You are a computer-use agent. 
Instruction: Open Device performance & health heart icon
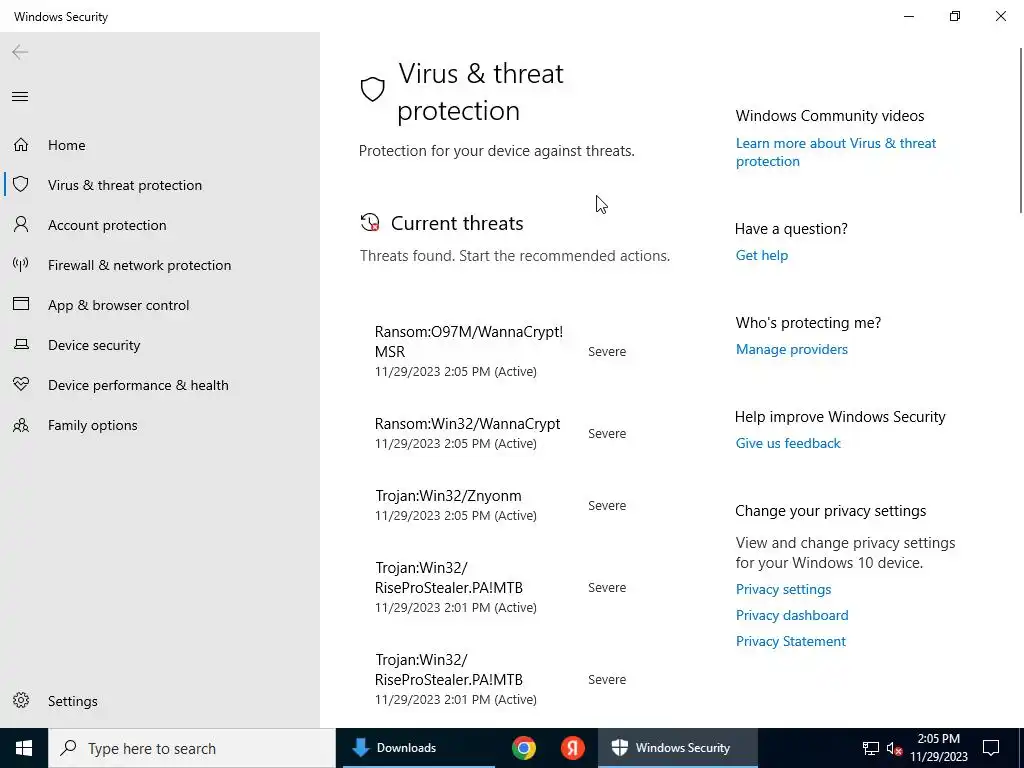[x=21, y=385]
